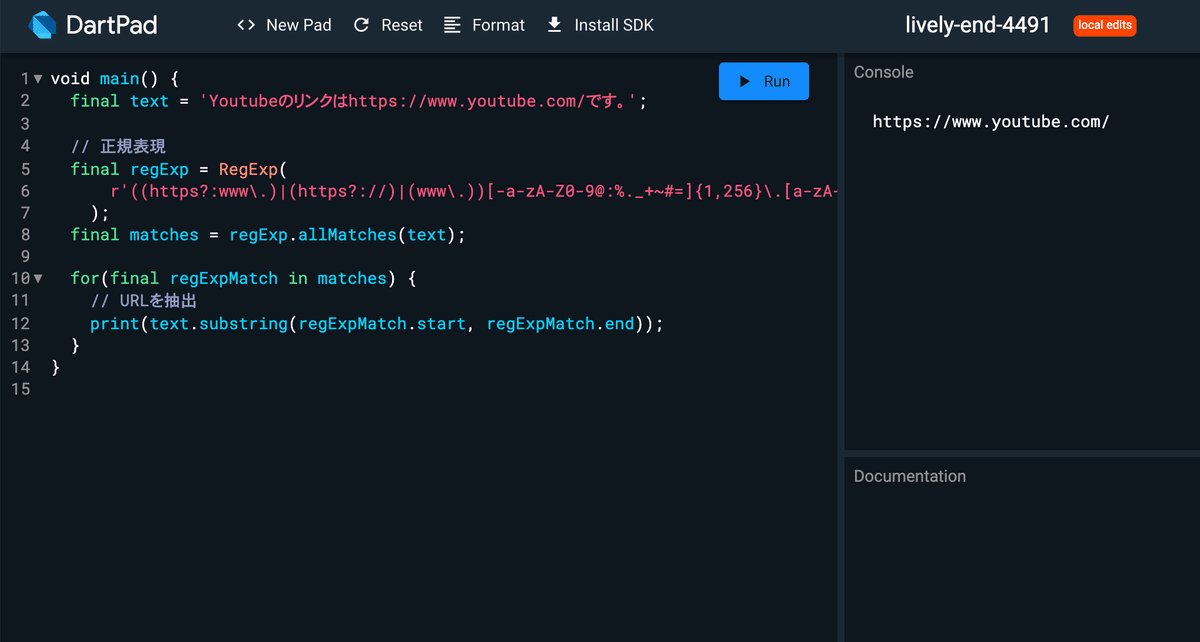Run the Dart program
Viewport: 1200px width, 642px height.
764,82
